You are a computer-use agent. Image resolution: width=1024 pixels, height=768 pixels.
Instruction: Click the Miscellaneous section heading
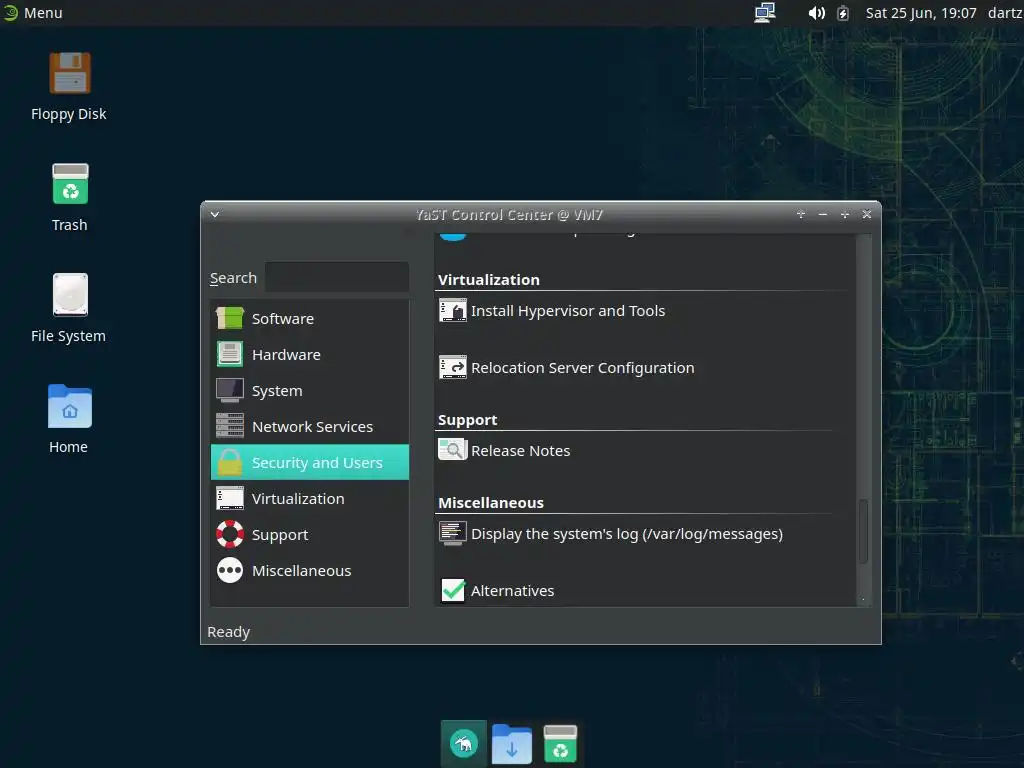[490, 503]
